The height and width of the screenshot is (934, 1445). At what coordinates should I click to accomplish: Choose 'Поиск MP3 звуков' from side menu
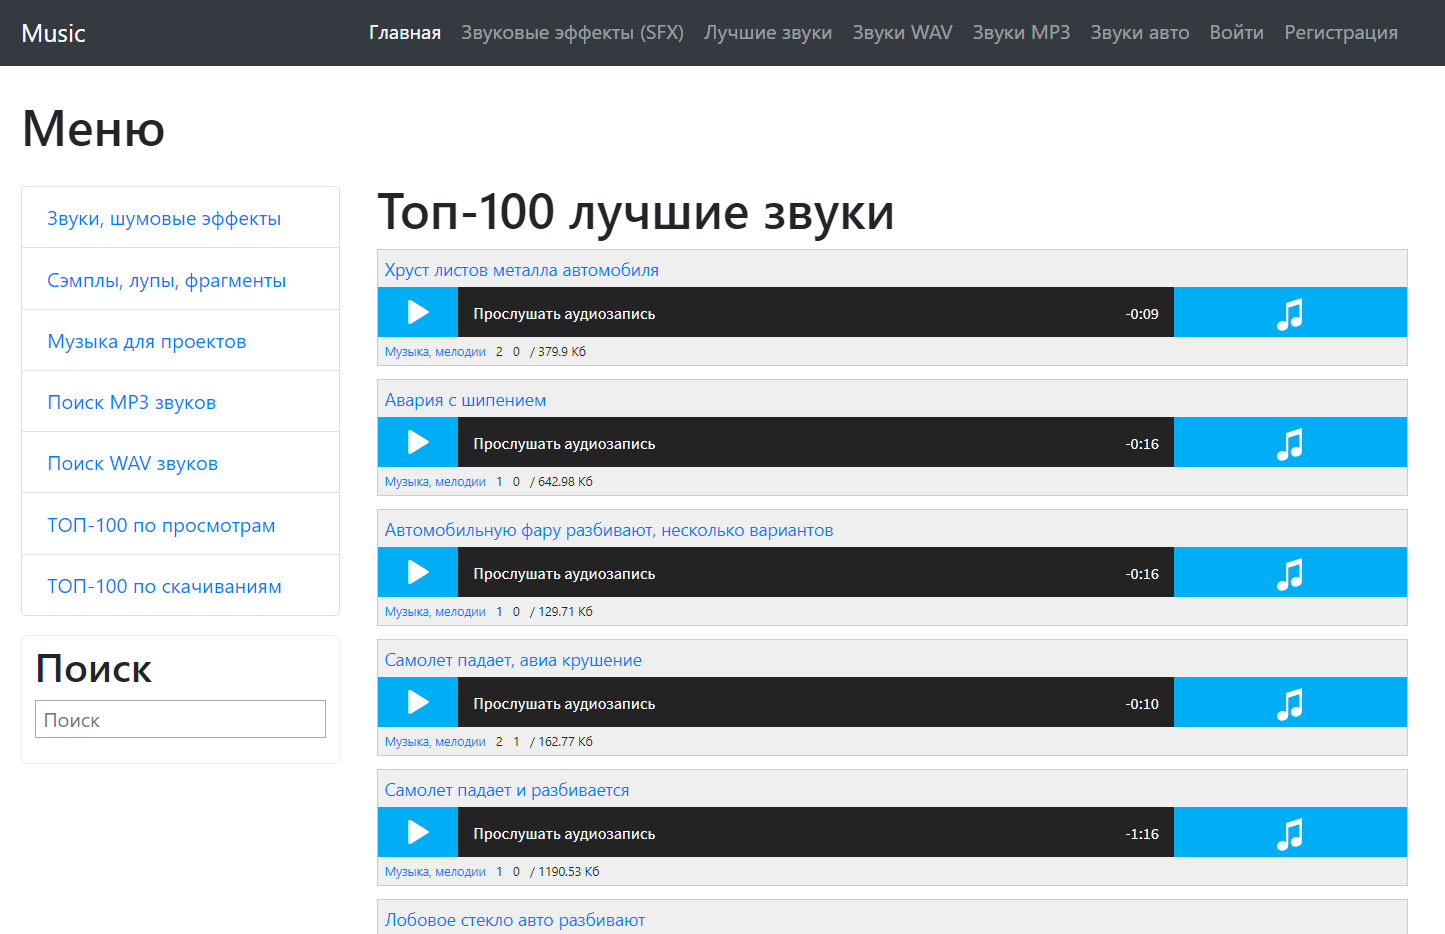pos(131,403)
